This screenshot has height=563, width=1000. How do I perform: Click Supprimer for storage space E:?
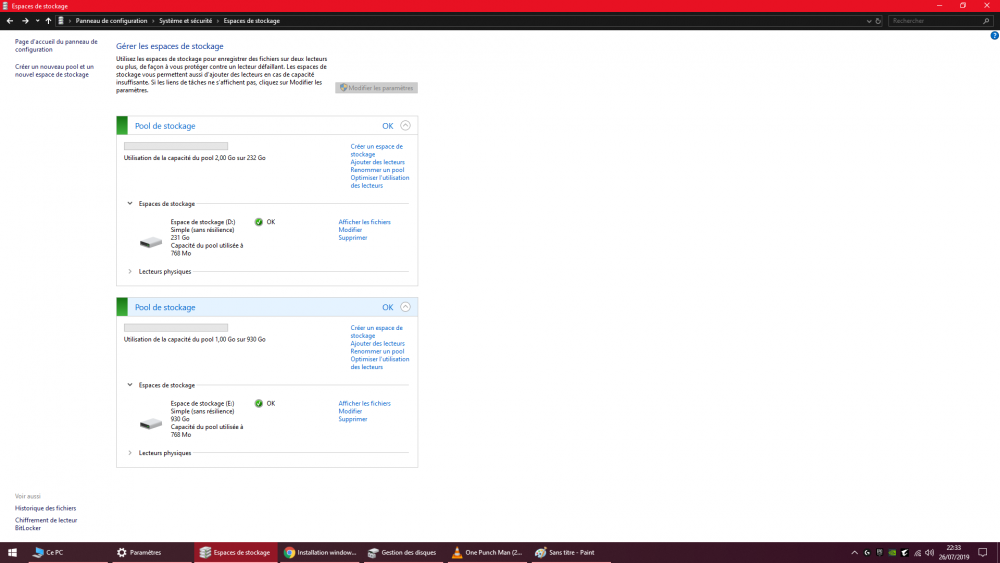[x=353, y=420]
